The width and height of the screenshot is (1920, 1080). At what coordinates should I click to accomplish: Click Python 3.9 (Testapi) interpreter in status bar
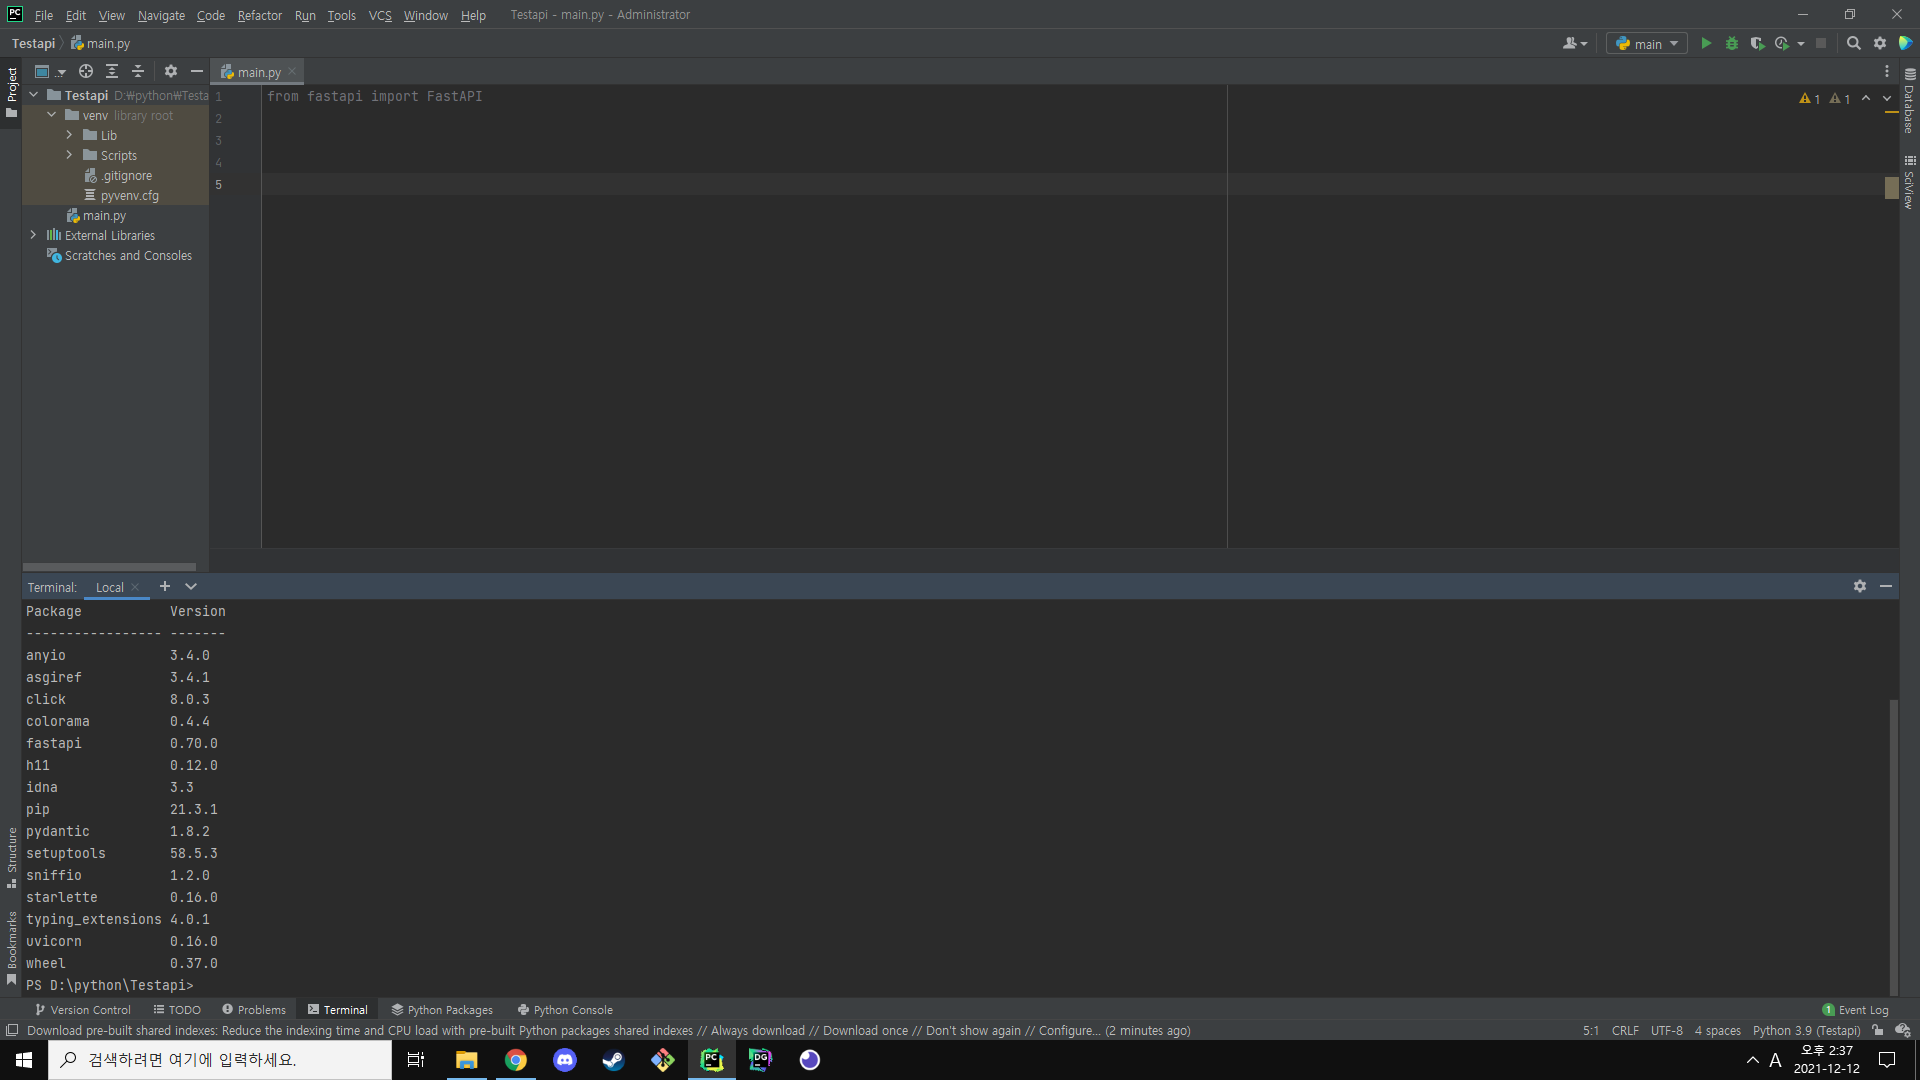coord(1806,1031)
